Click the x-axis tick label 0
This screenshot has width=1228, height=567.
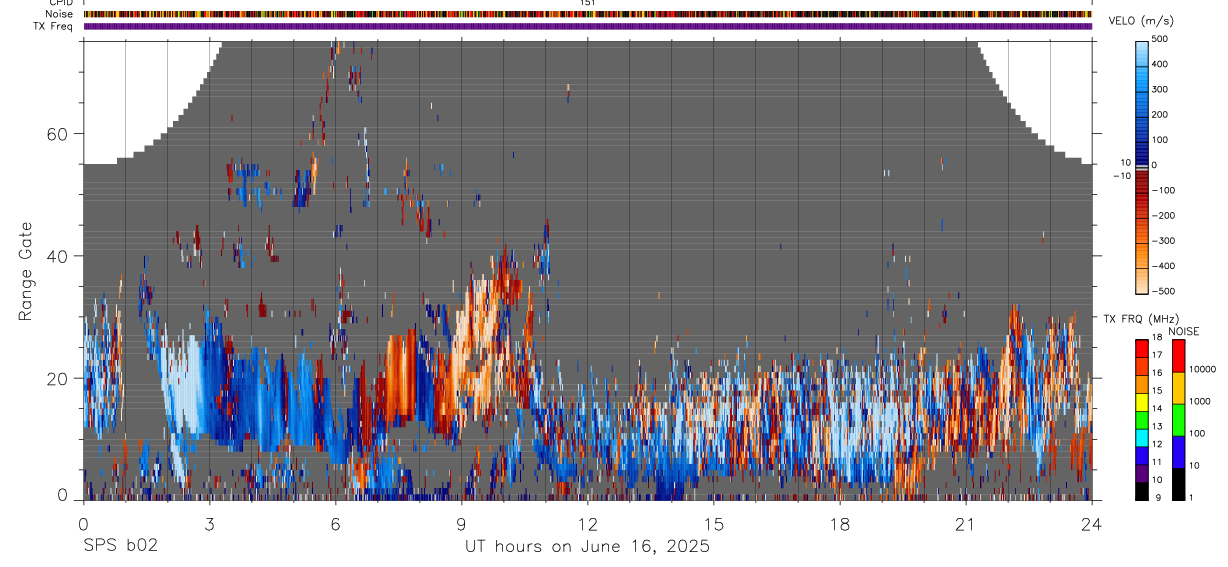coord(83,524)
